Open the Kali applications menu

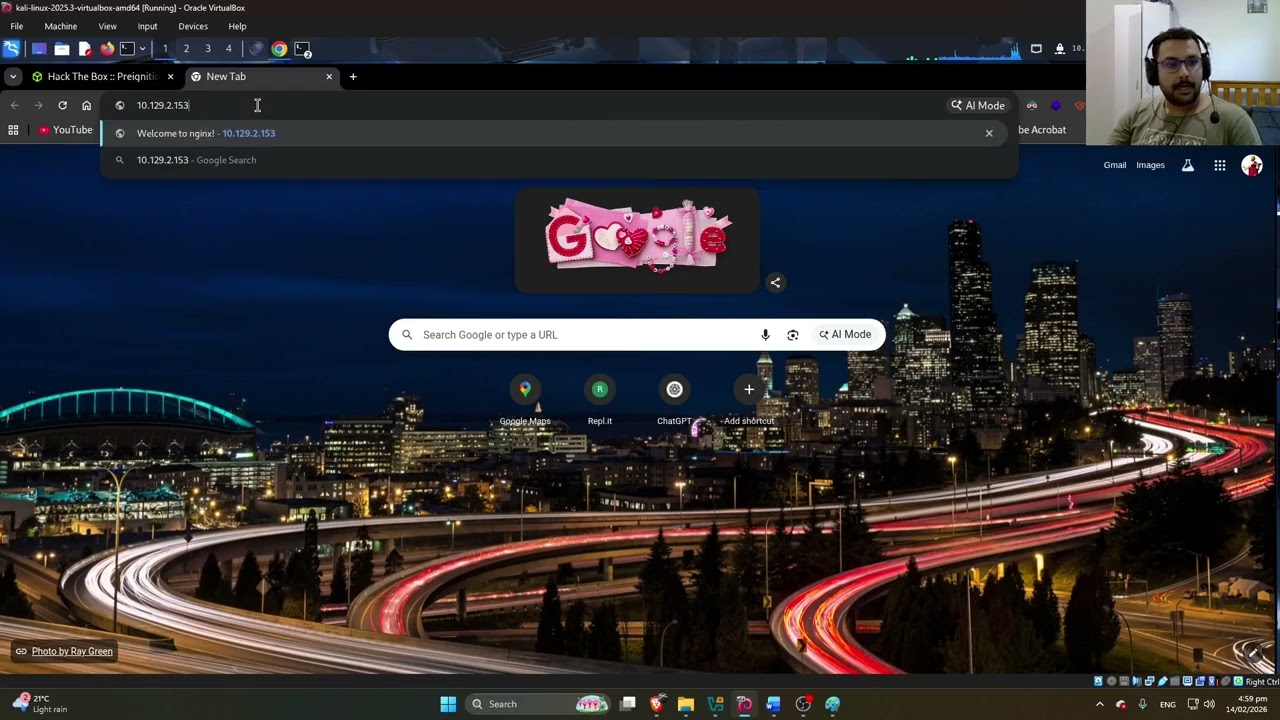point(12,48)
